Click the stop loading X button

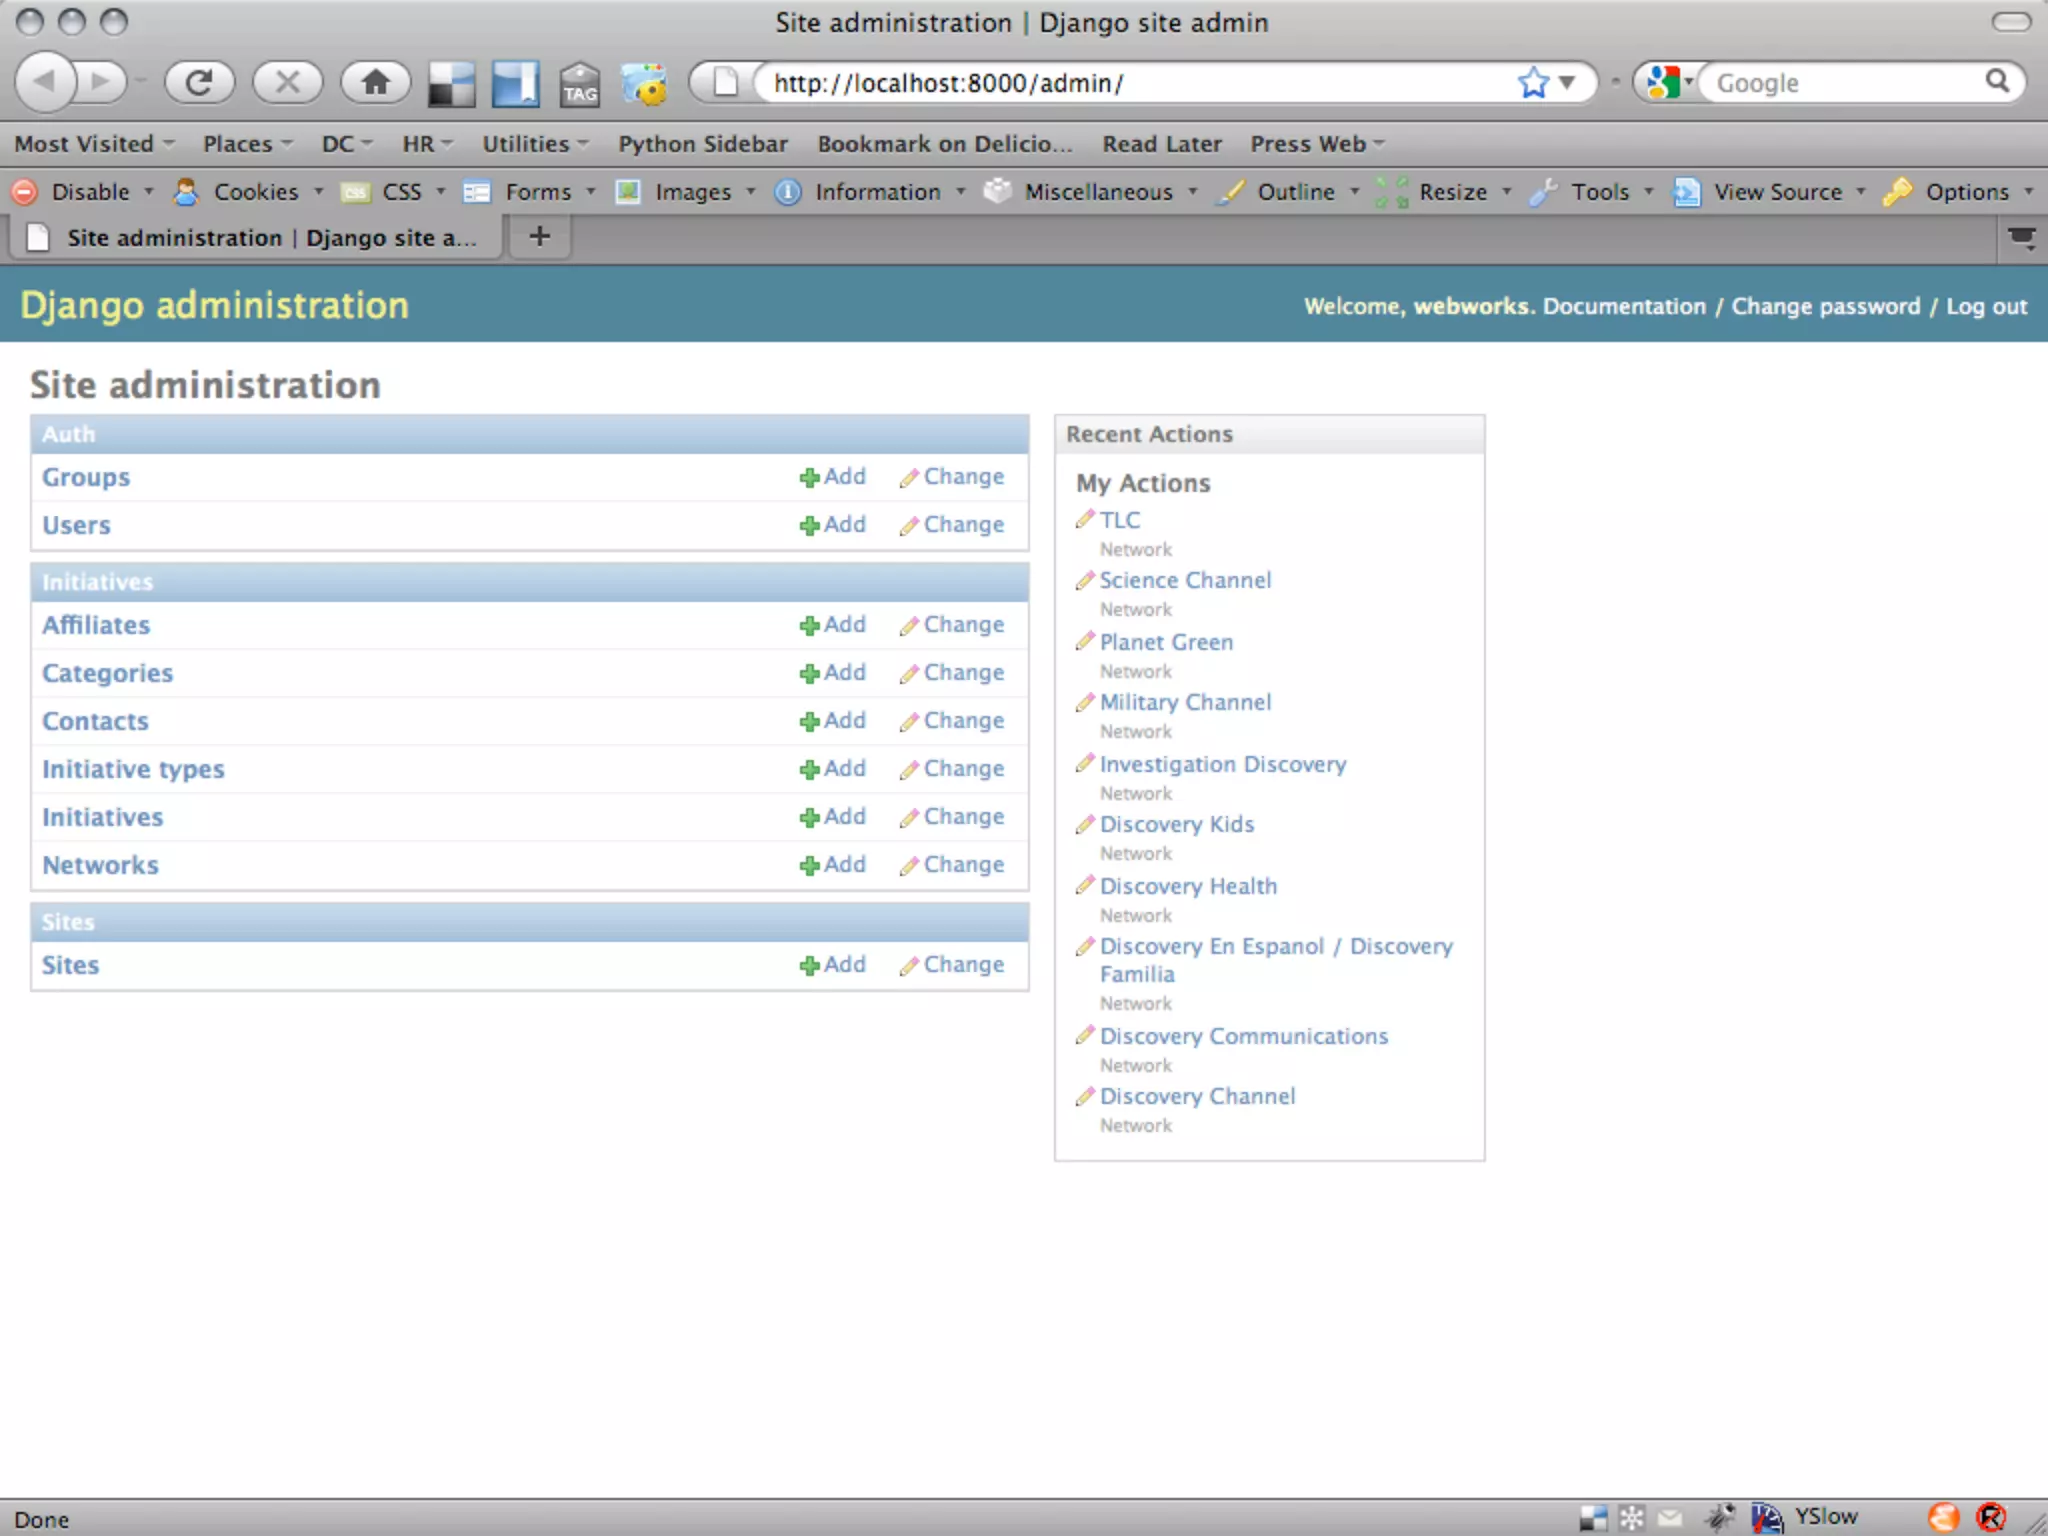(288, 82)
